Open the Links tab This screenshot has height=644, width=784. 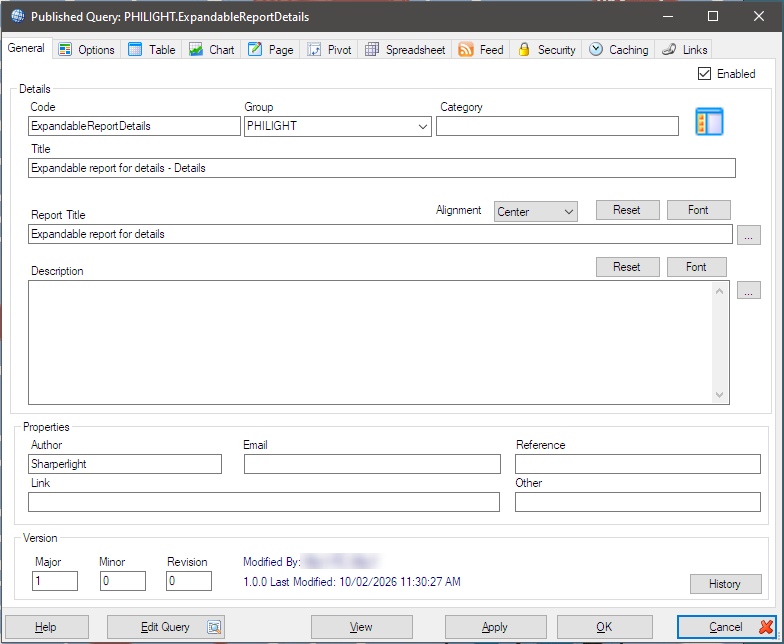[684, 50]
